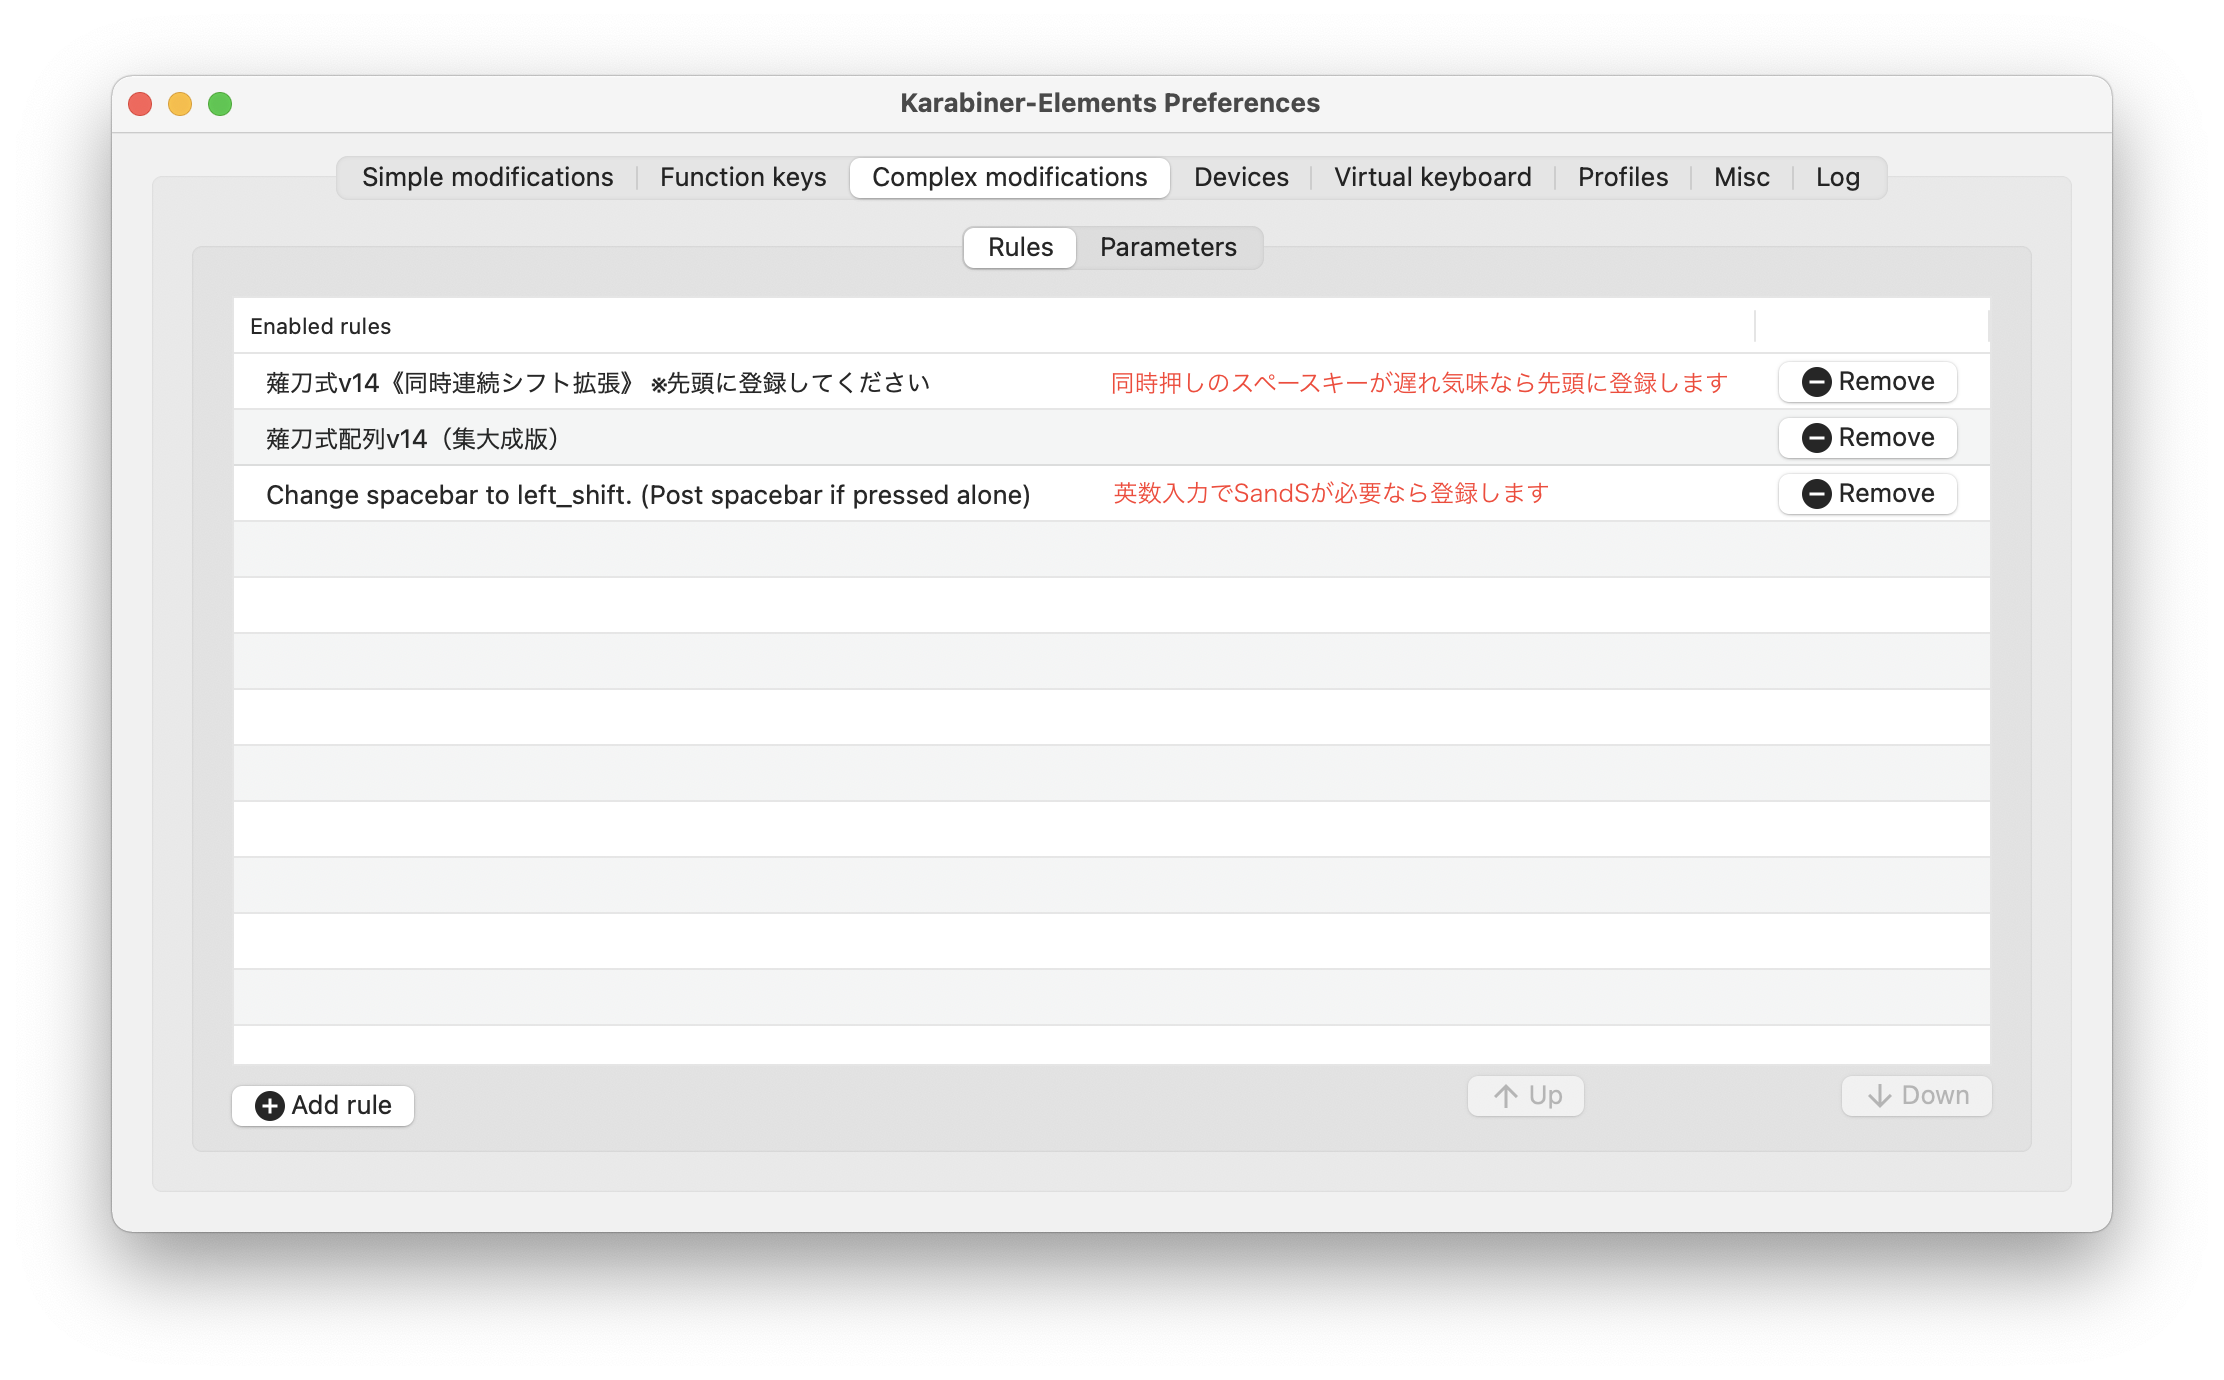Image resolution: width=2224 pixels, height=1380 pixels.
Task: Open the Function keys tab
Action: (x=743, y=177)
